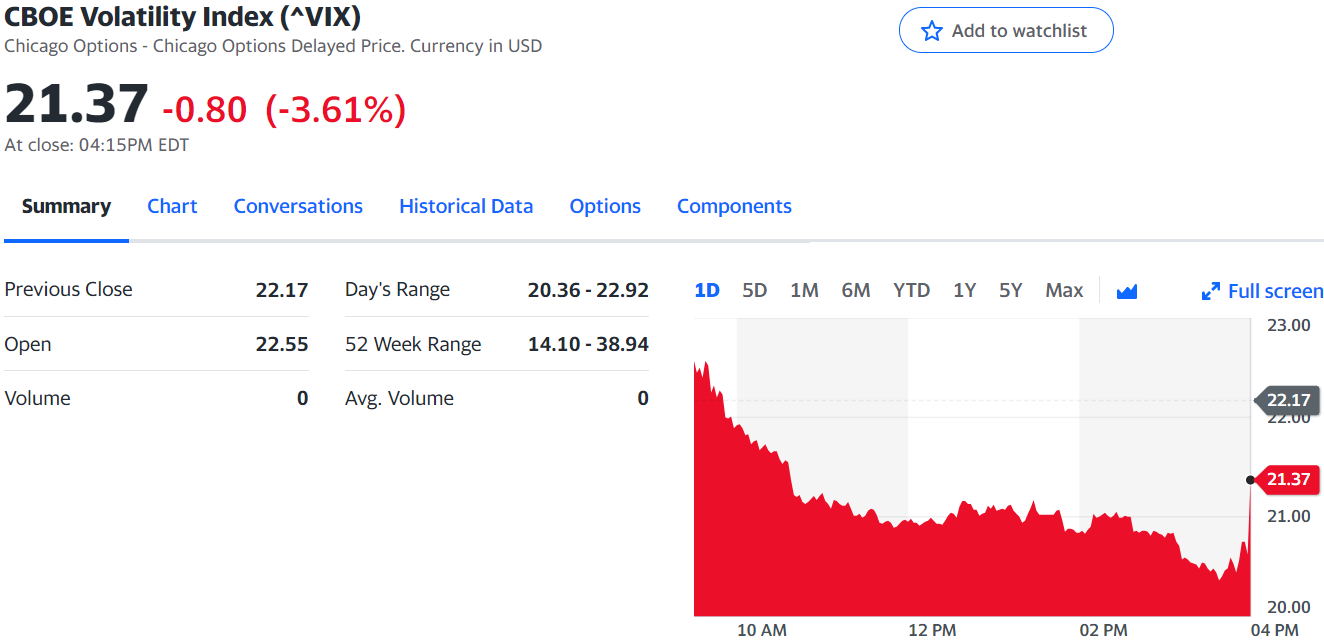Click the Avg. Volume label

(399, 398)
